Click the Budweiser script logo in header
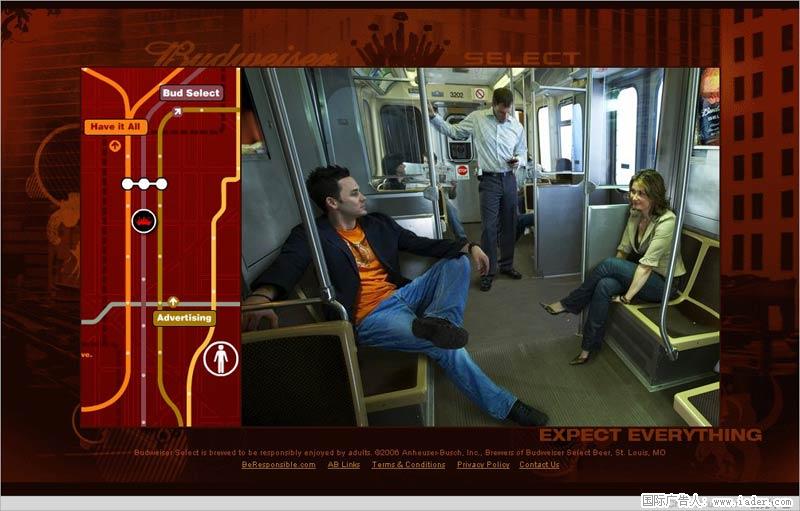The width and height of the screenshot is (800, 511). (x=241, y=54)
